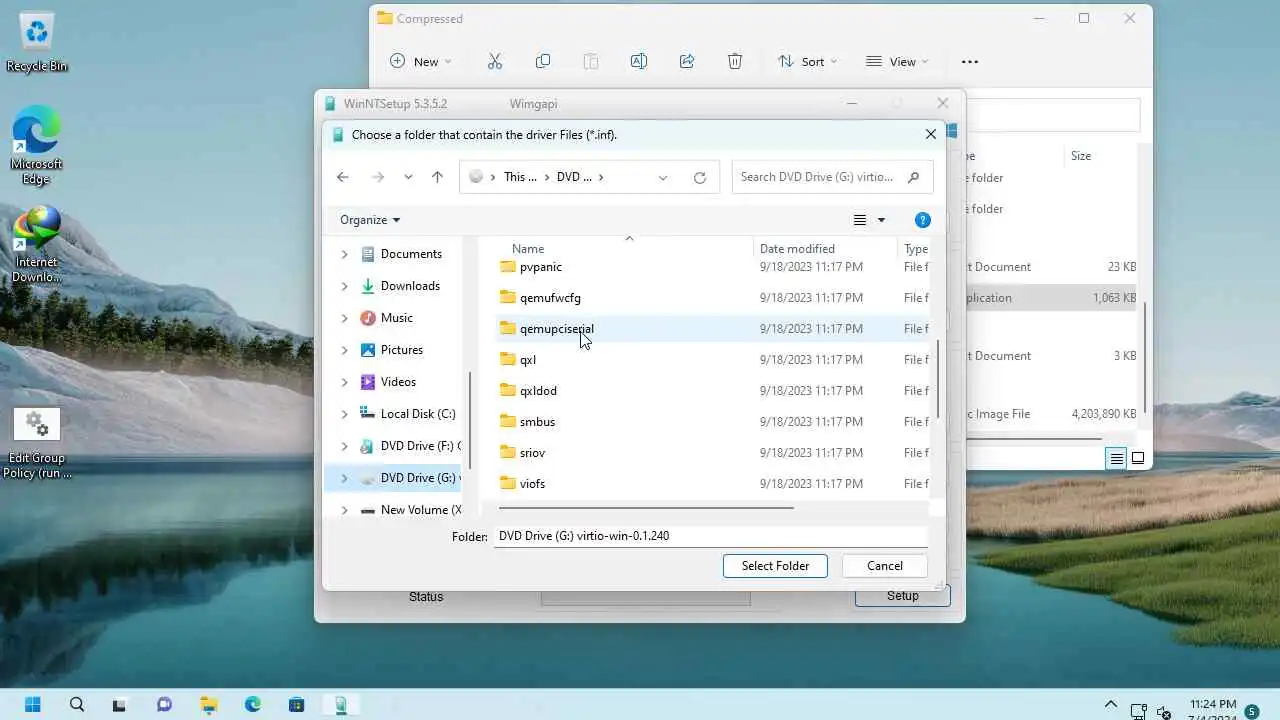Click the help question mark icon in dialog
This screenshot has width=1280, height=720.
(x=923, y=220)
